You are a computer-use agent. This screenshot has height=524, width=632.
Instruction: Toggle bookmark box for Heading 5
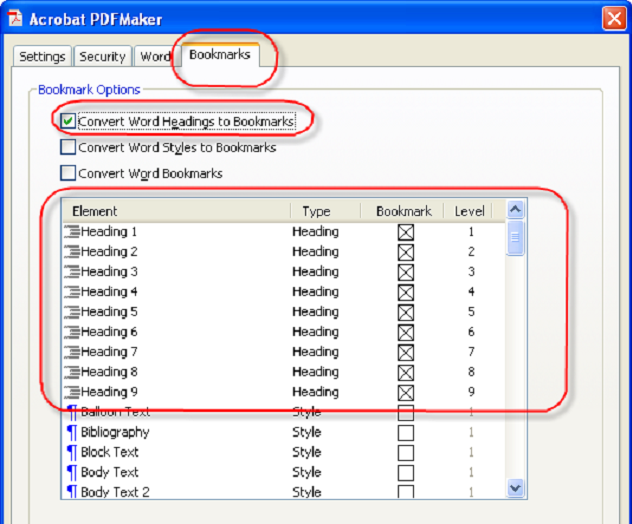[405, 312]
